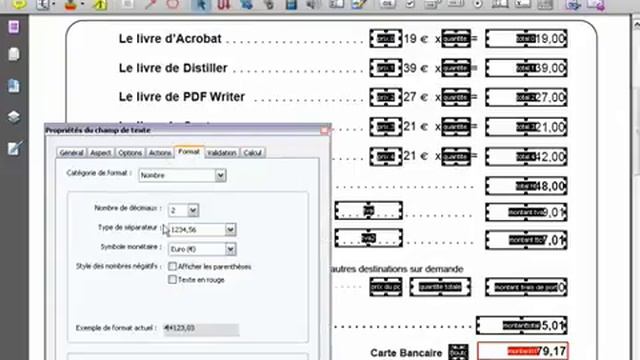Select total field showing 42,00
This screenshot has width=640, height=360.
pyautogui.click(x=526, y=156)
